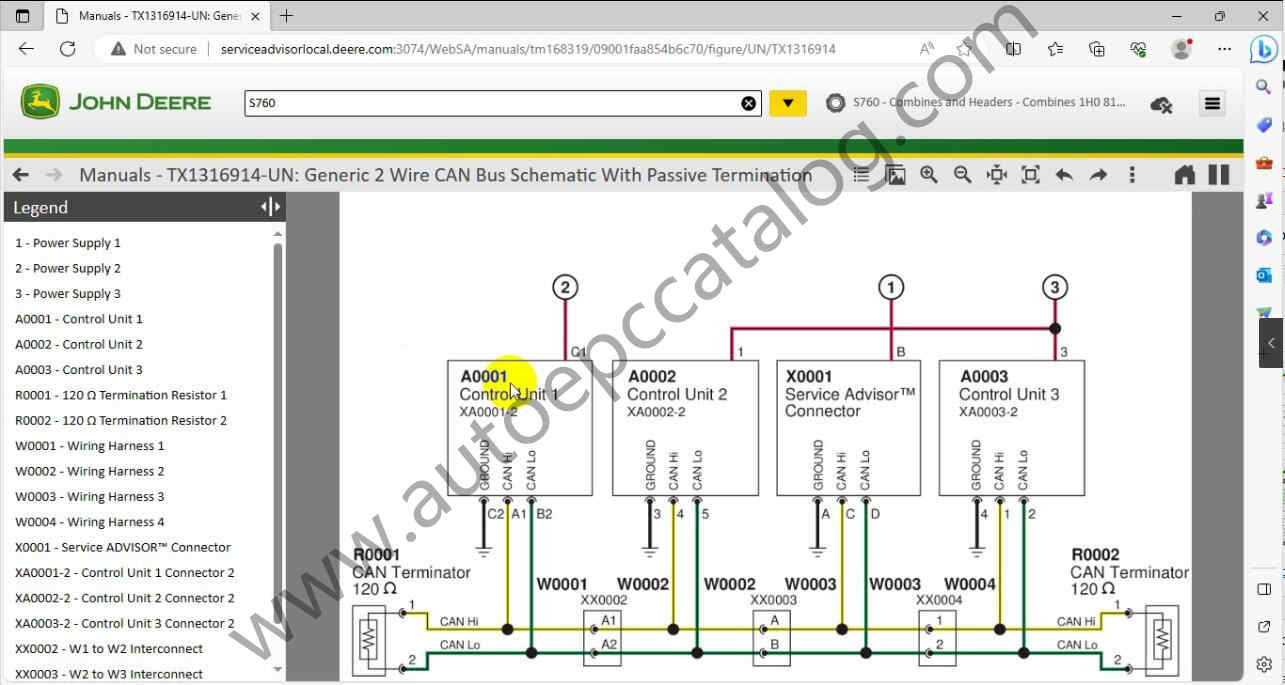Image resolution: width=1285 pixels, height=685 pixels.
Task: Click the list view icon in manual toolbar
Action: coord(862,175)
